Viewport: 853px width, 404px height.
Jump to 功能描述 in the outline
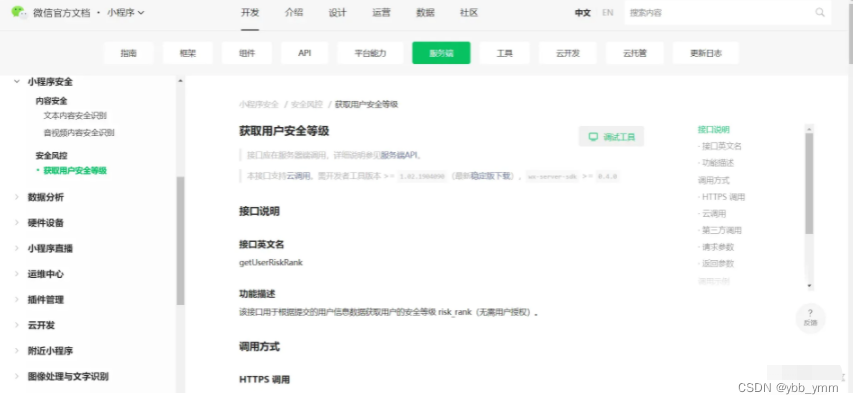tap(718, 163)
